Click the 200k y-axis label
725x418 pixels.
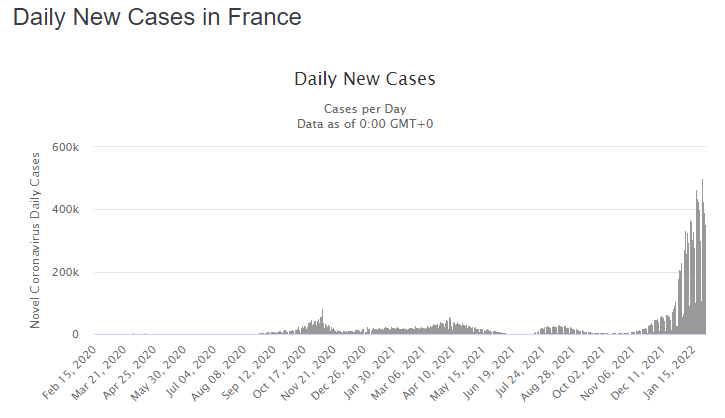pos(66,272)
